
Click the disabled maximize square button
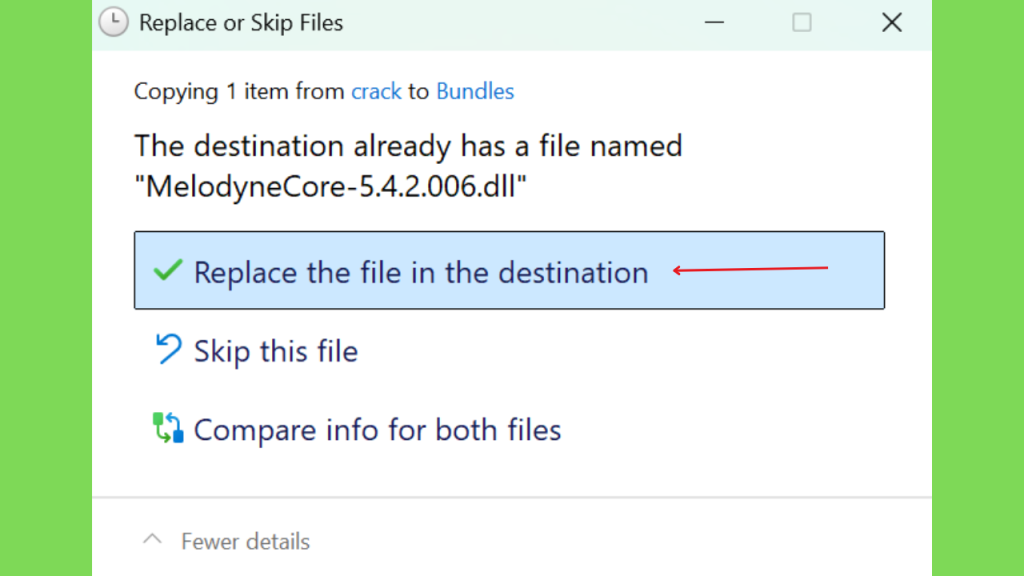(802, 22)
